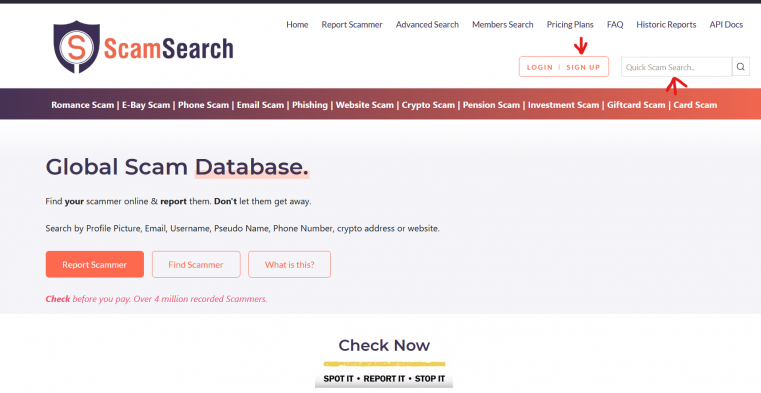The image size is (761, 393).
Task: Select E-Bay Scam category
Action: (146, 105)
